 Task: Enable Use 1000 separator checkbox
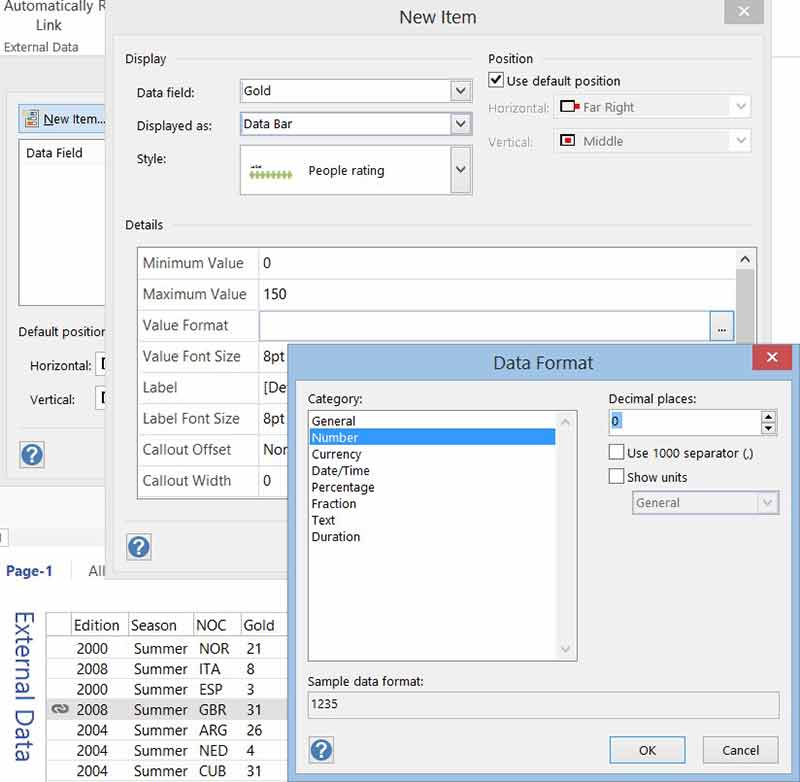coord(616,452)
